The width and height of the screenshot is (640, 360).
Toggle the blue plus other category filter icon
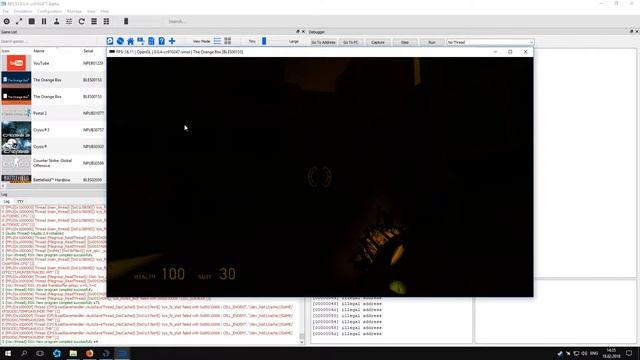point(172,41)
